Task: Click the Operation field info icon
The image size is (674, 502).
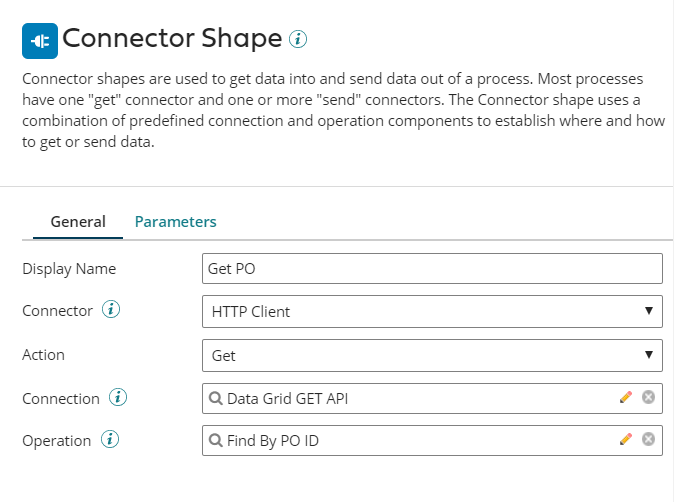Action: (110, 440)
